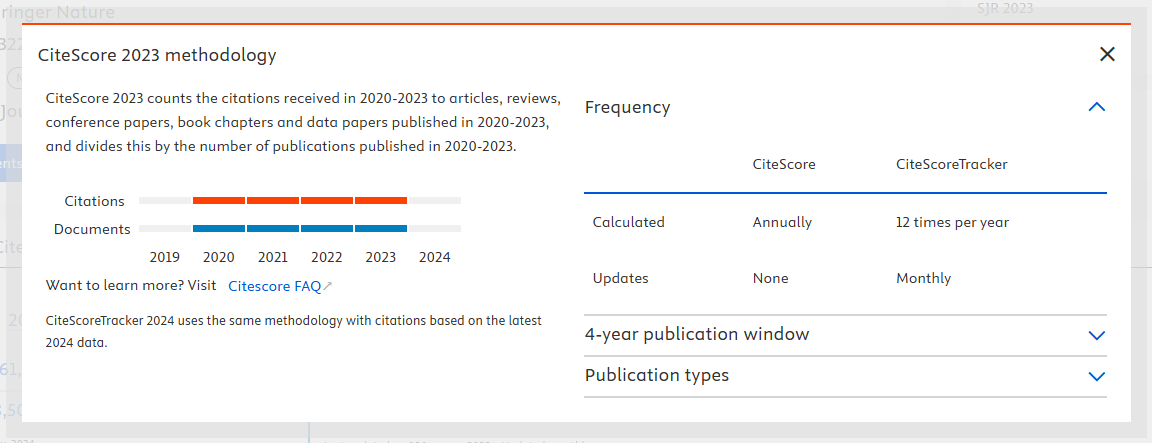Click the 'CiteScore 2023 methodology' dialog title
This screenshot has height=443, width=1152.
coord(157,55)
